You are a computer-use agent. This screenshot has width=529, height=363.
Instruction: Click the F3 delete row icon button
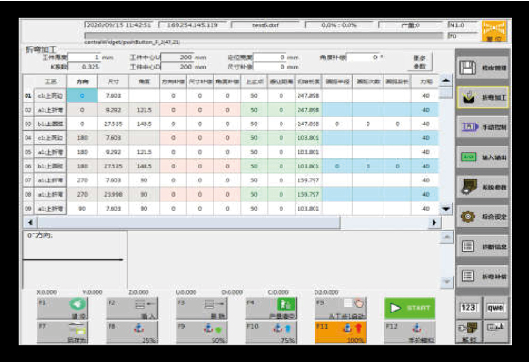[x=201, y=308]
